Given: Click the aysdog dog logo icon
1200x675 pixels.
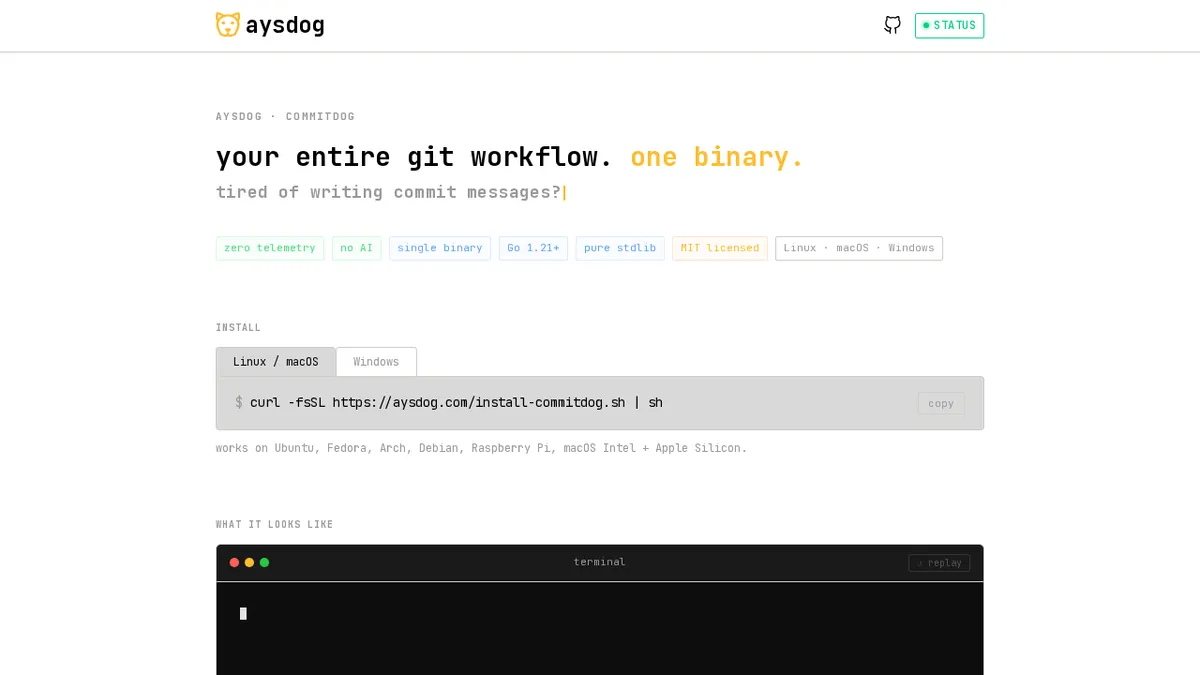Looking at the screenshot, I should coord(228,25).
